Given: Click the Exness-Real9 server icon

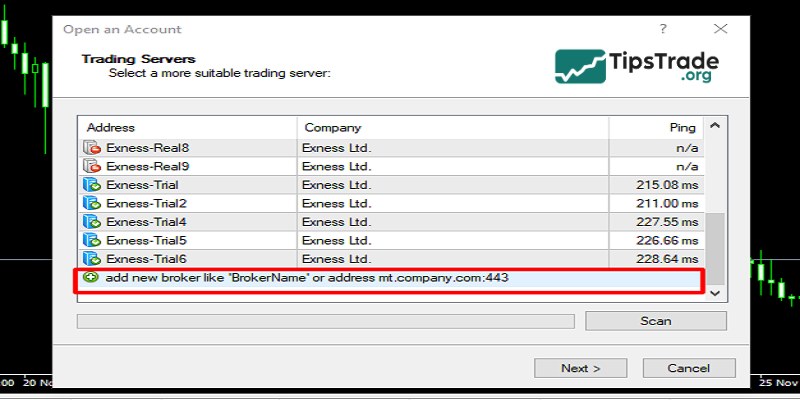Looking at the screenshot, I should tap(92, 166).
